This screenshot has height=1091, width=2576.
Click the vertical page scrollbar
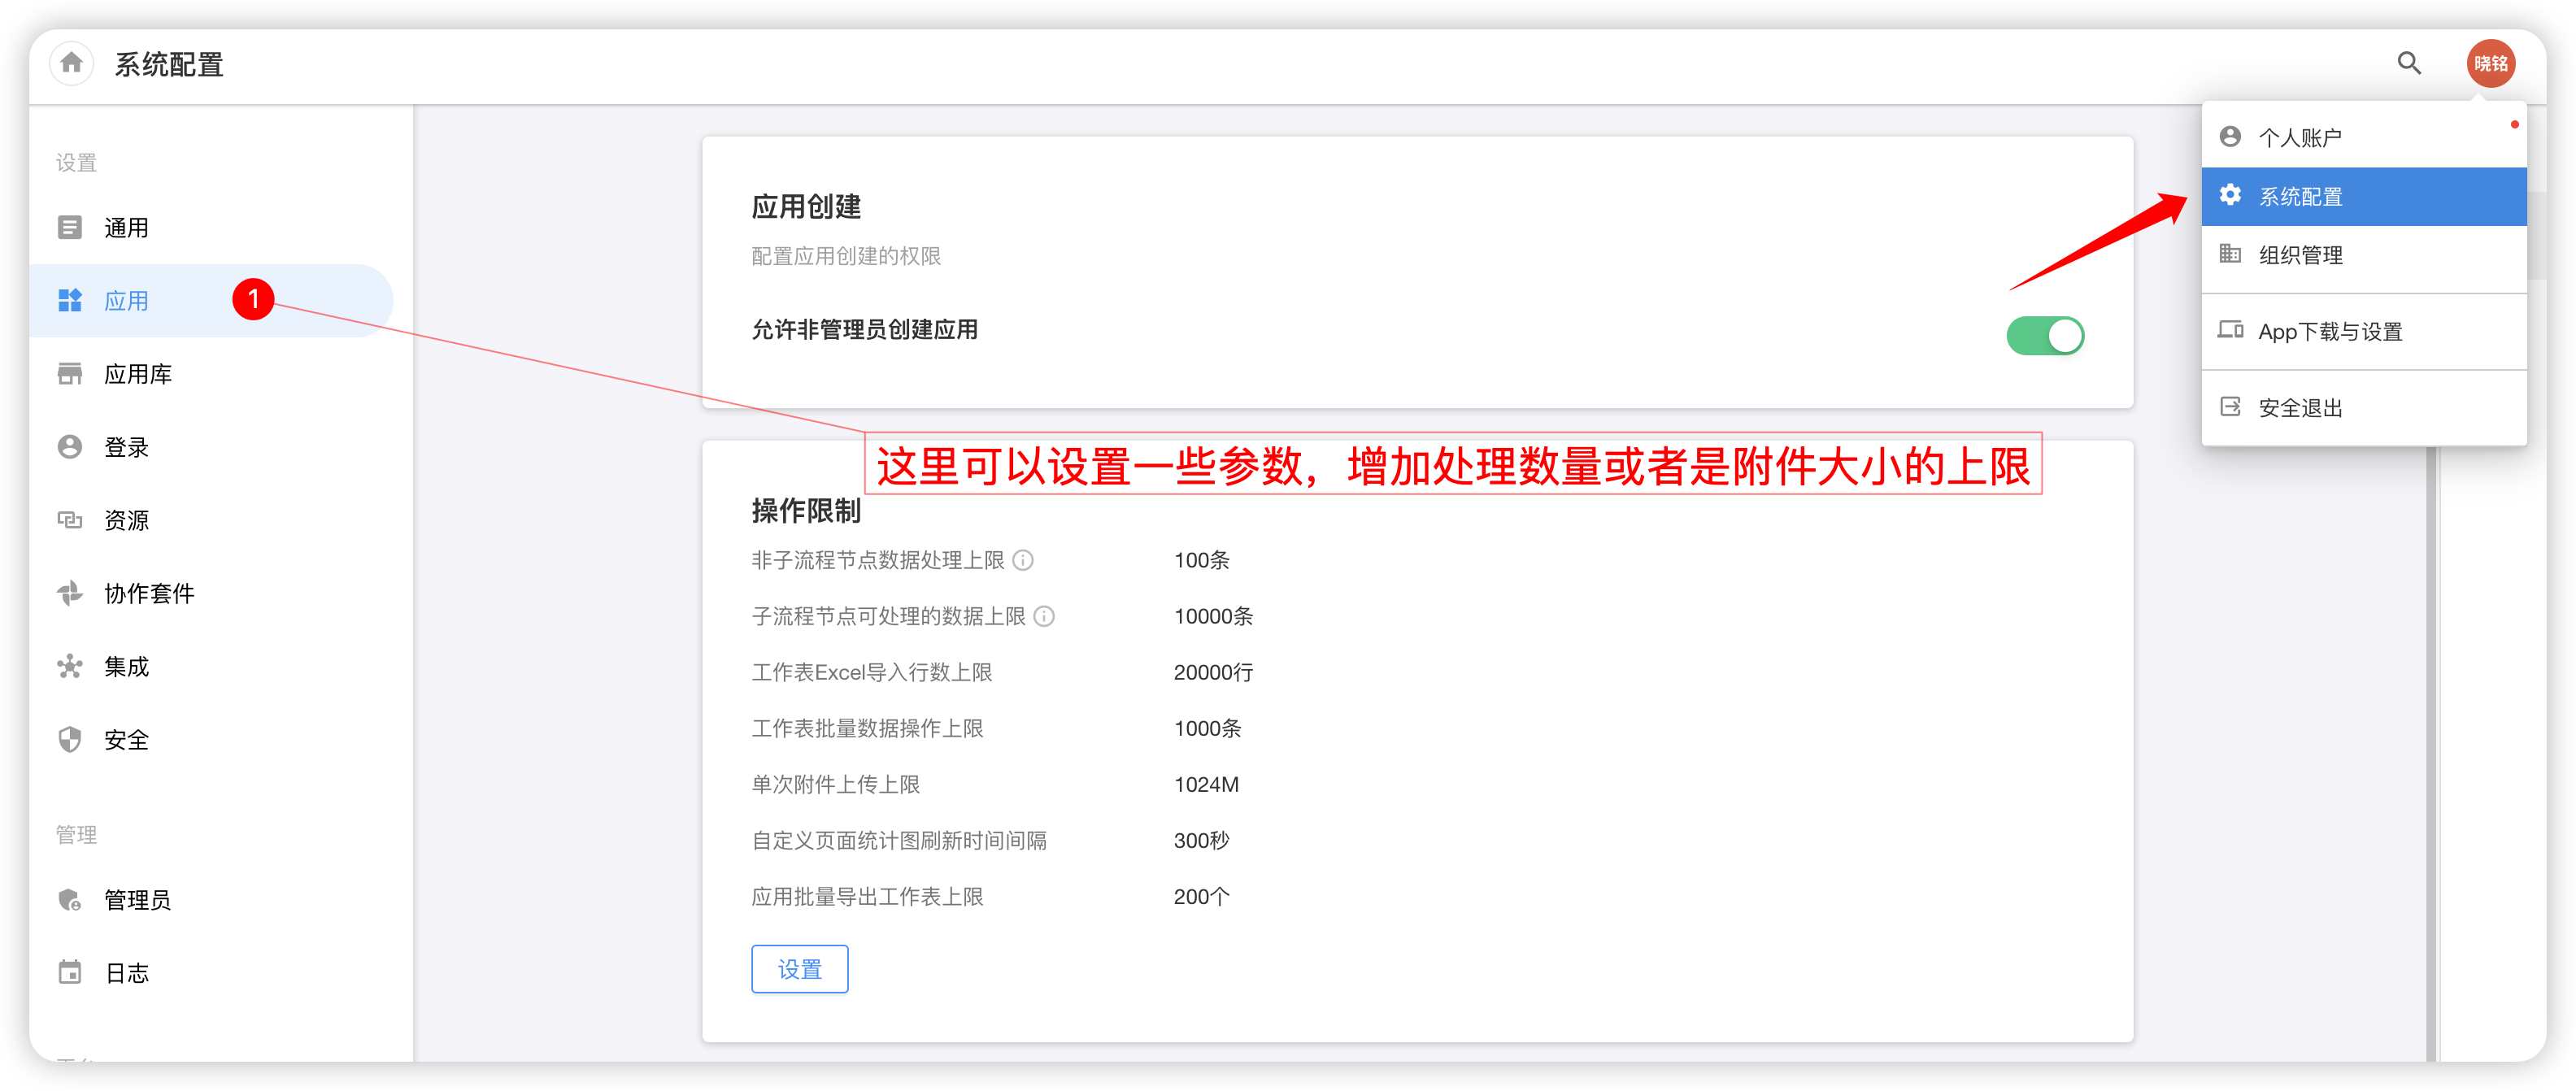click(2431, 750)
